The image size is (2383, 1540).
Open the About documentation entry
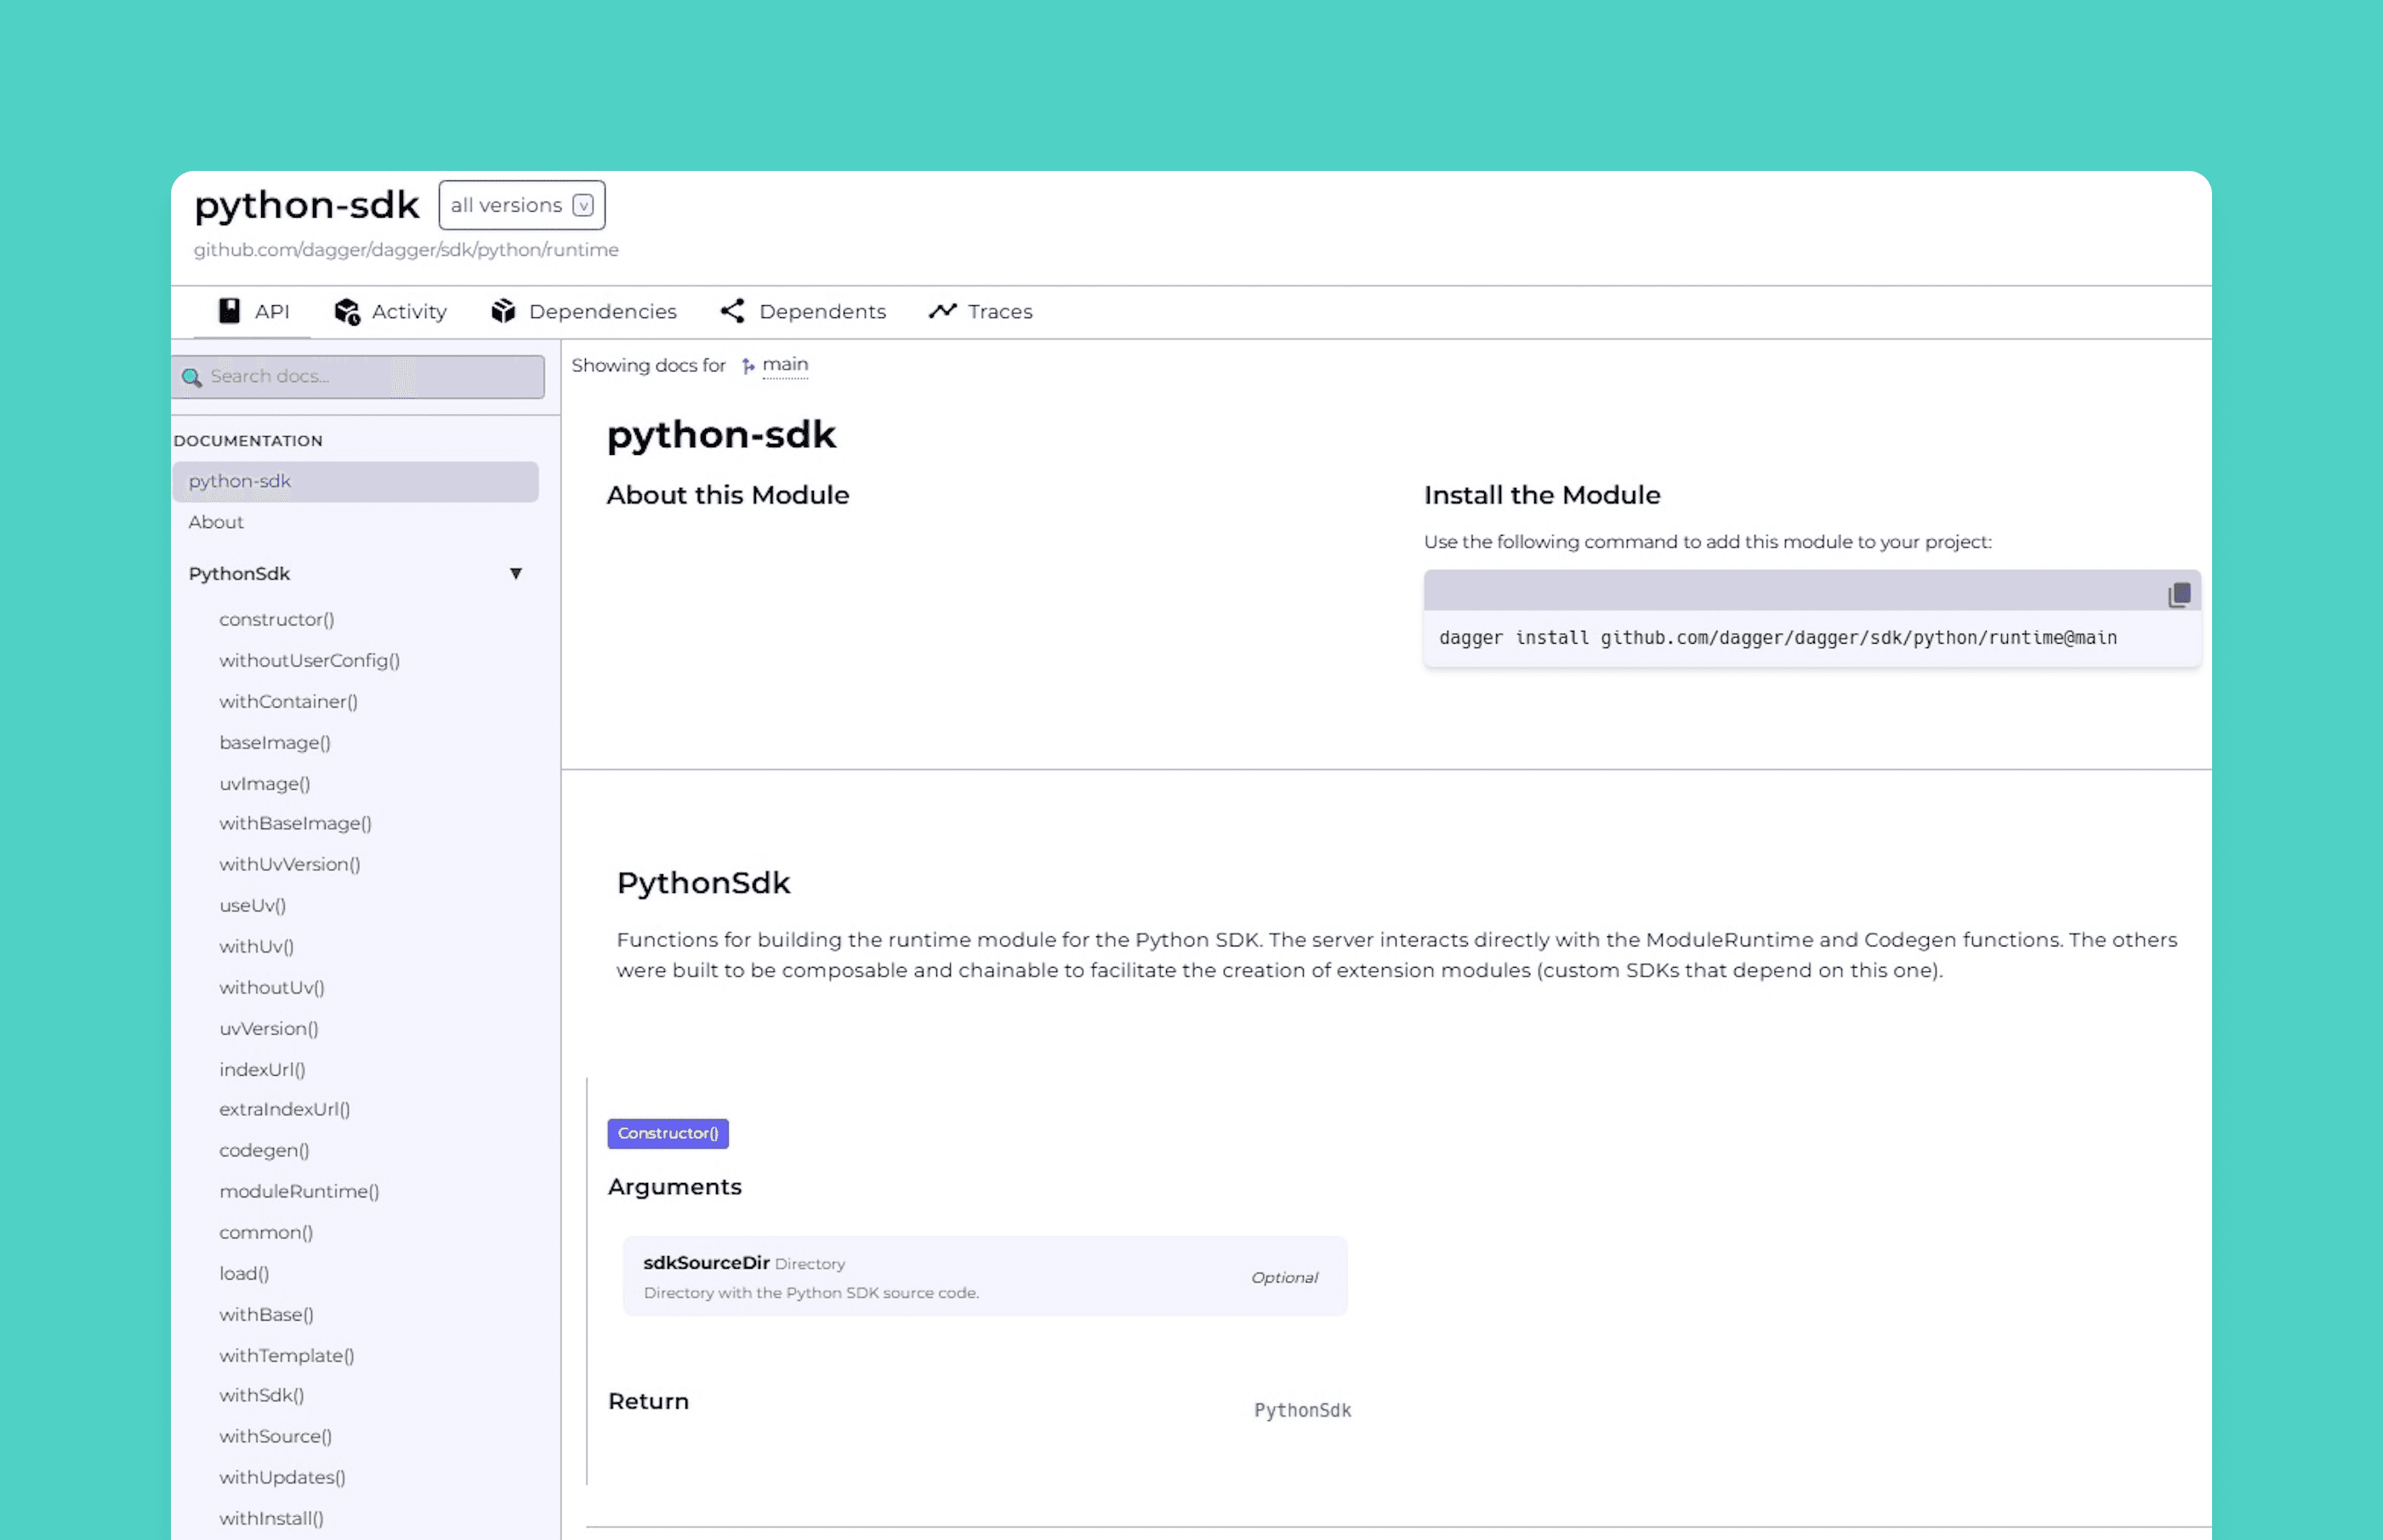(x=216, y=522)
